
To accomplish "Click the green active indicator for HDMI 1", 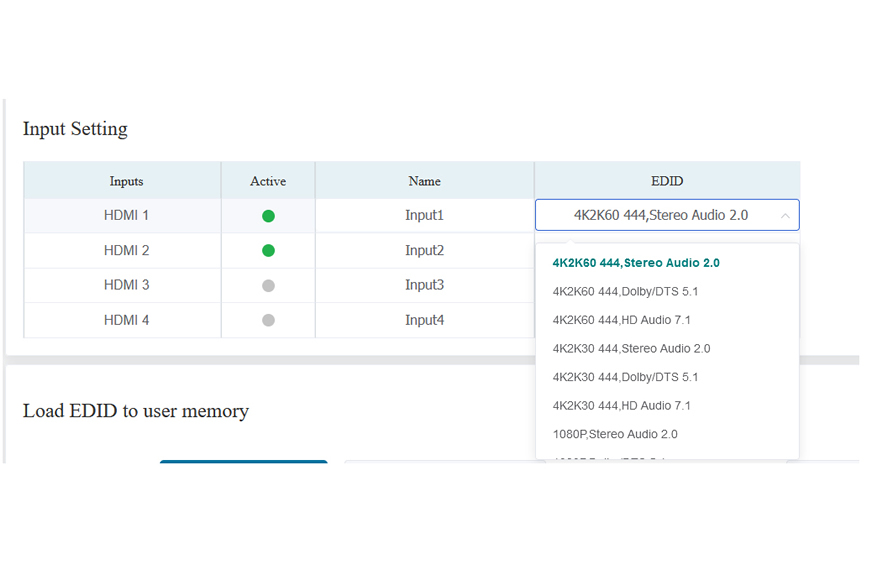I will click(268, 216).
